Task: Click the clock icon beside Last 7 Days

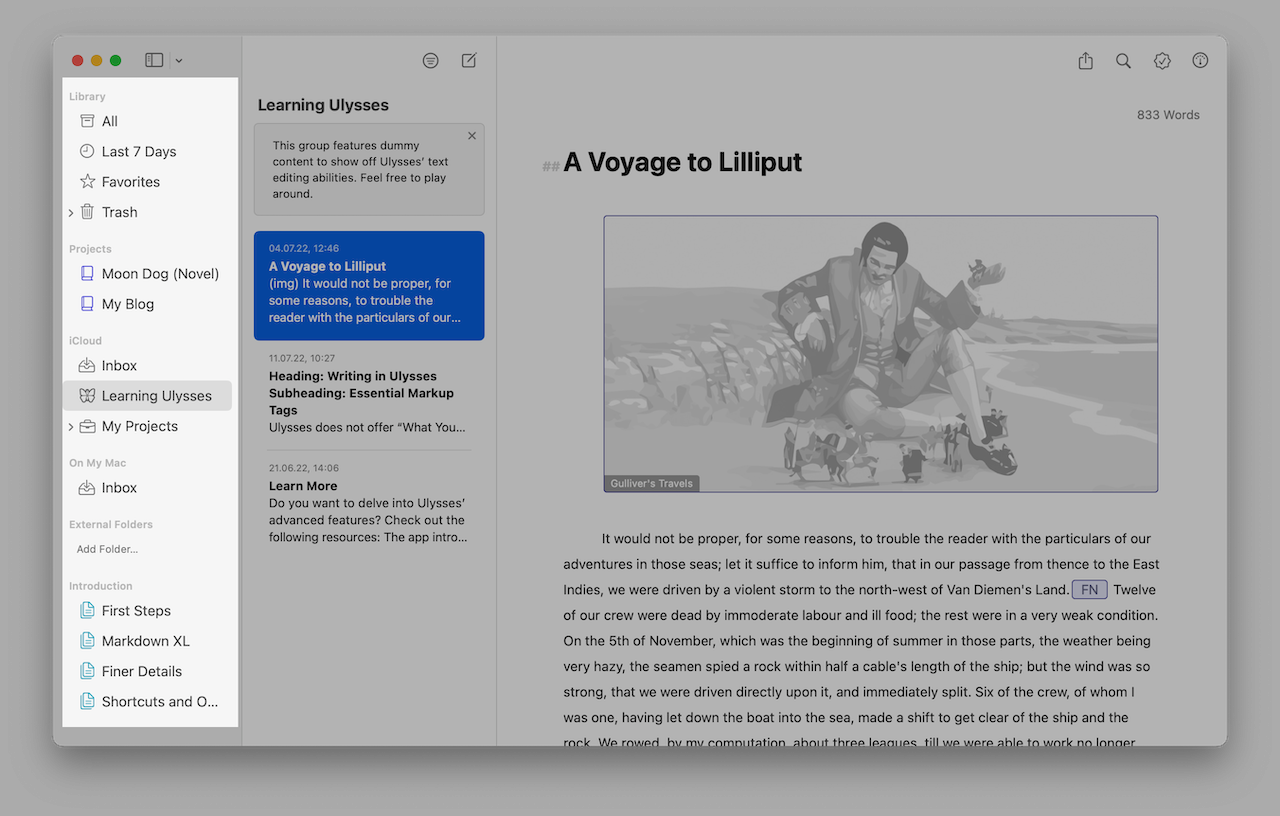Action: pos(87,152)
